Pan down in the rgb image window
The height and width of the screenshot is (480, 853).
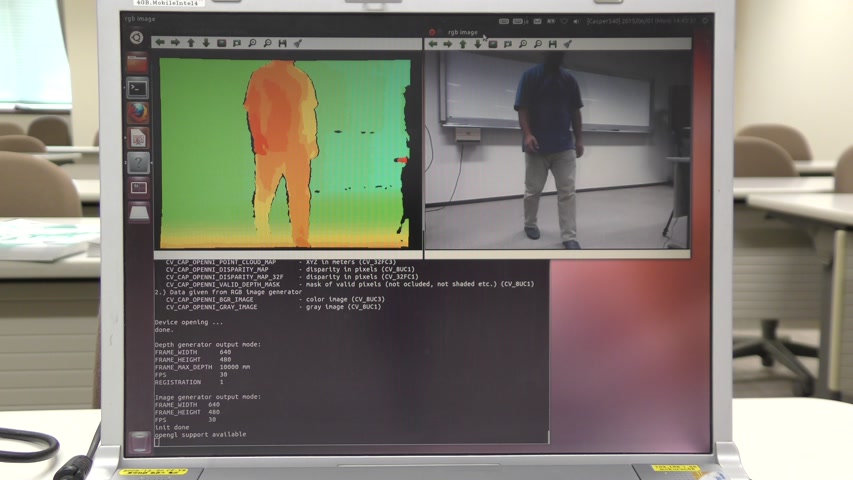coord(478,44)
